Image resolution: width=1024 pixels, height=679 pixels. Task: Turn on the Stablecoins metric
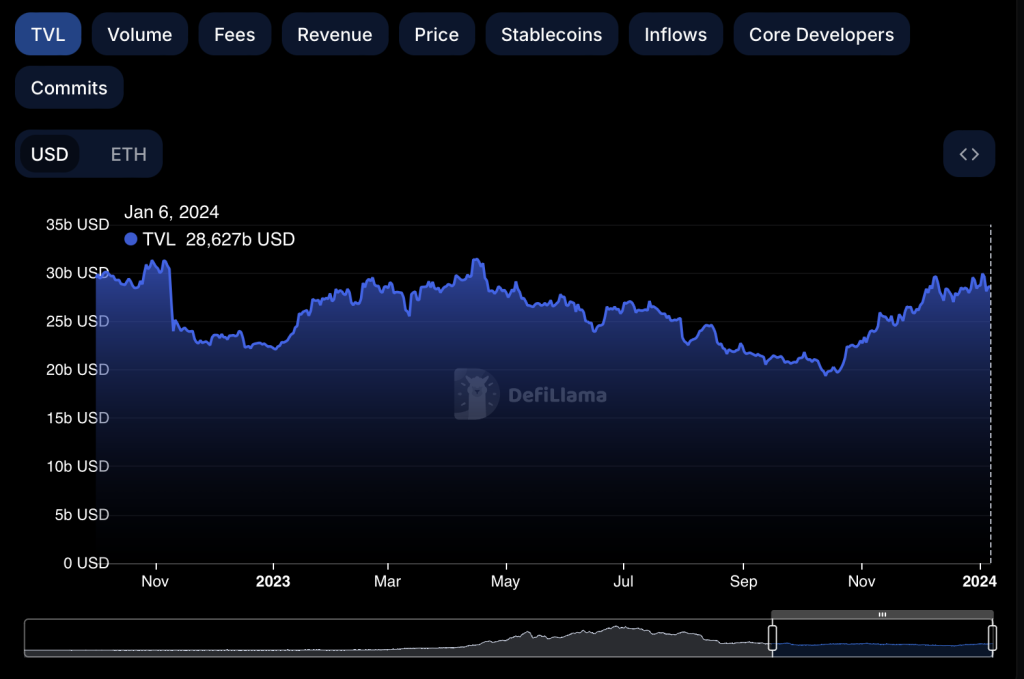pos(551,34)
